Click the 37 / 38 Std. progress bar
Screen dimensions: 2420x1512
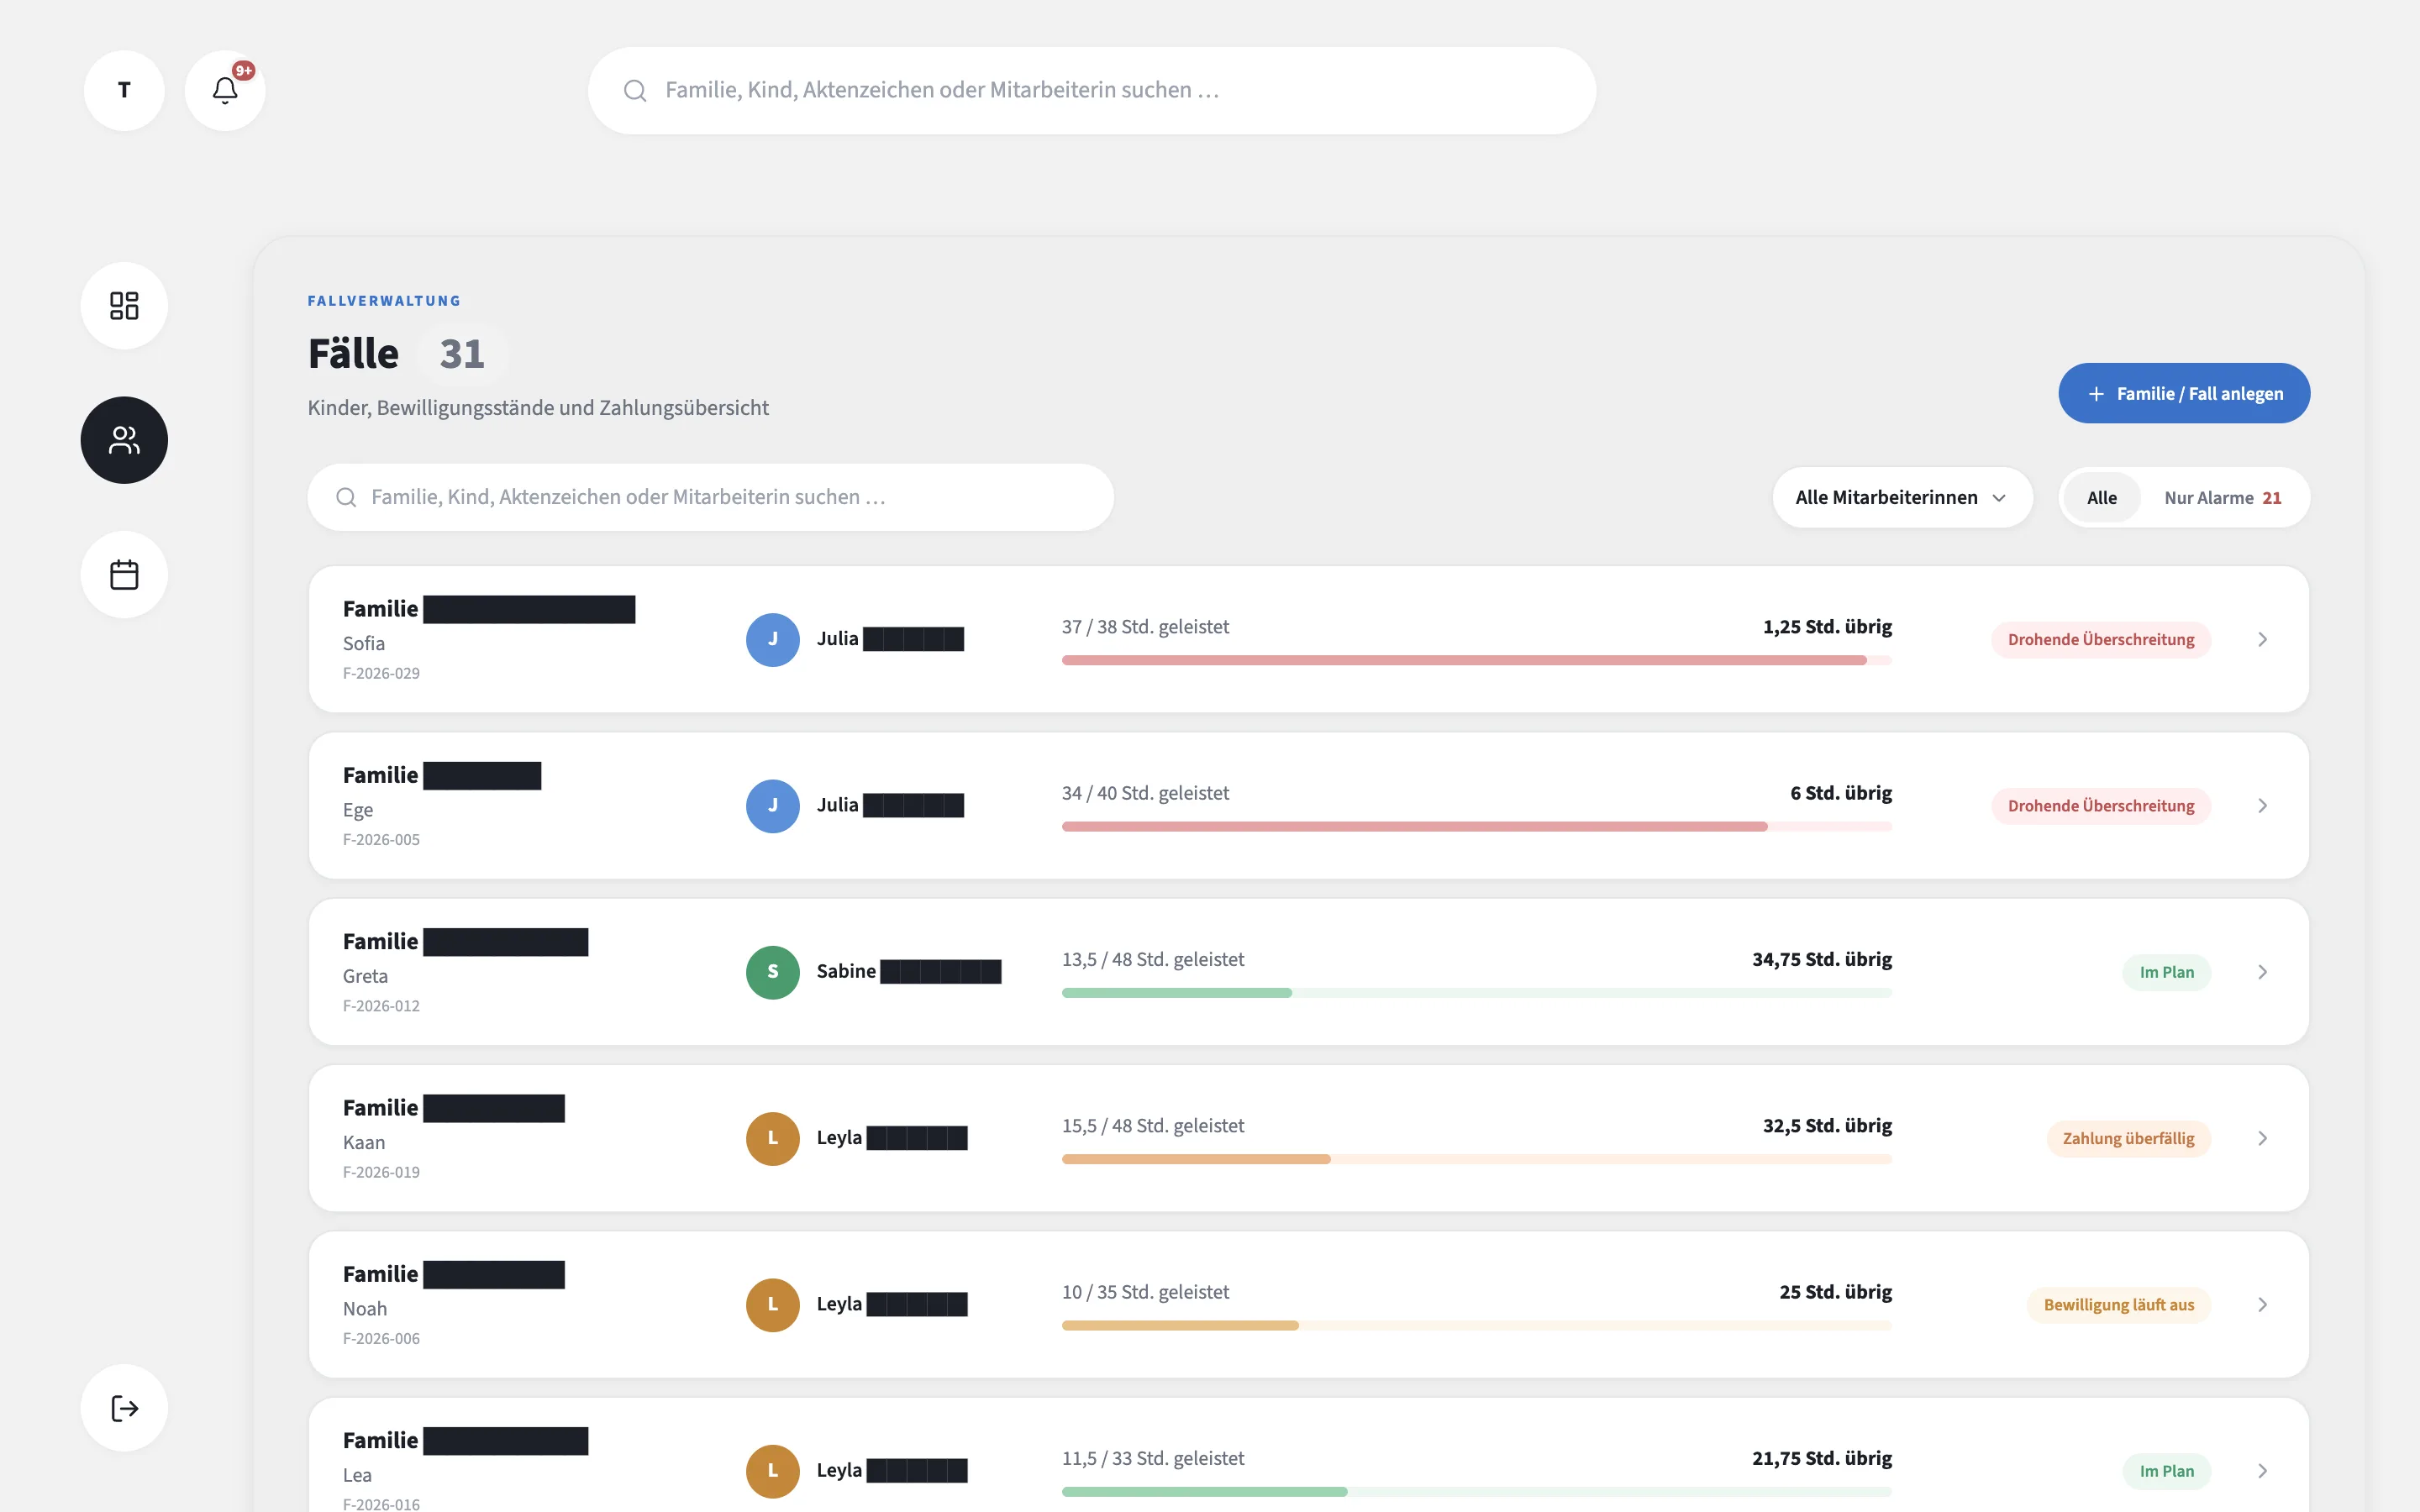click(x=1476, y=660)
